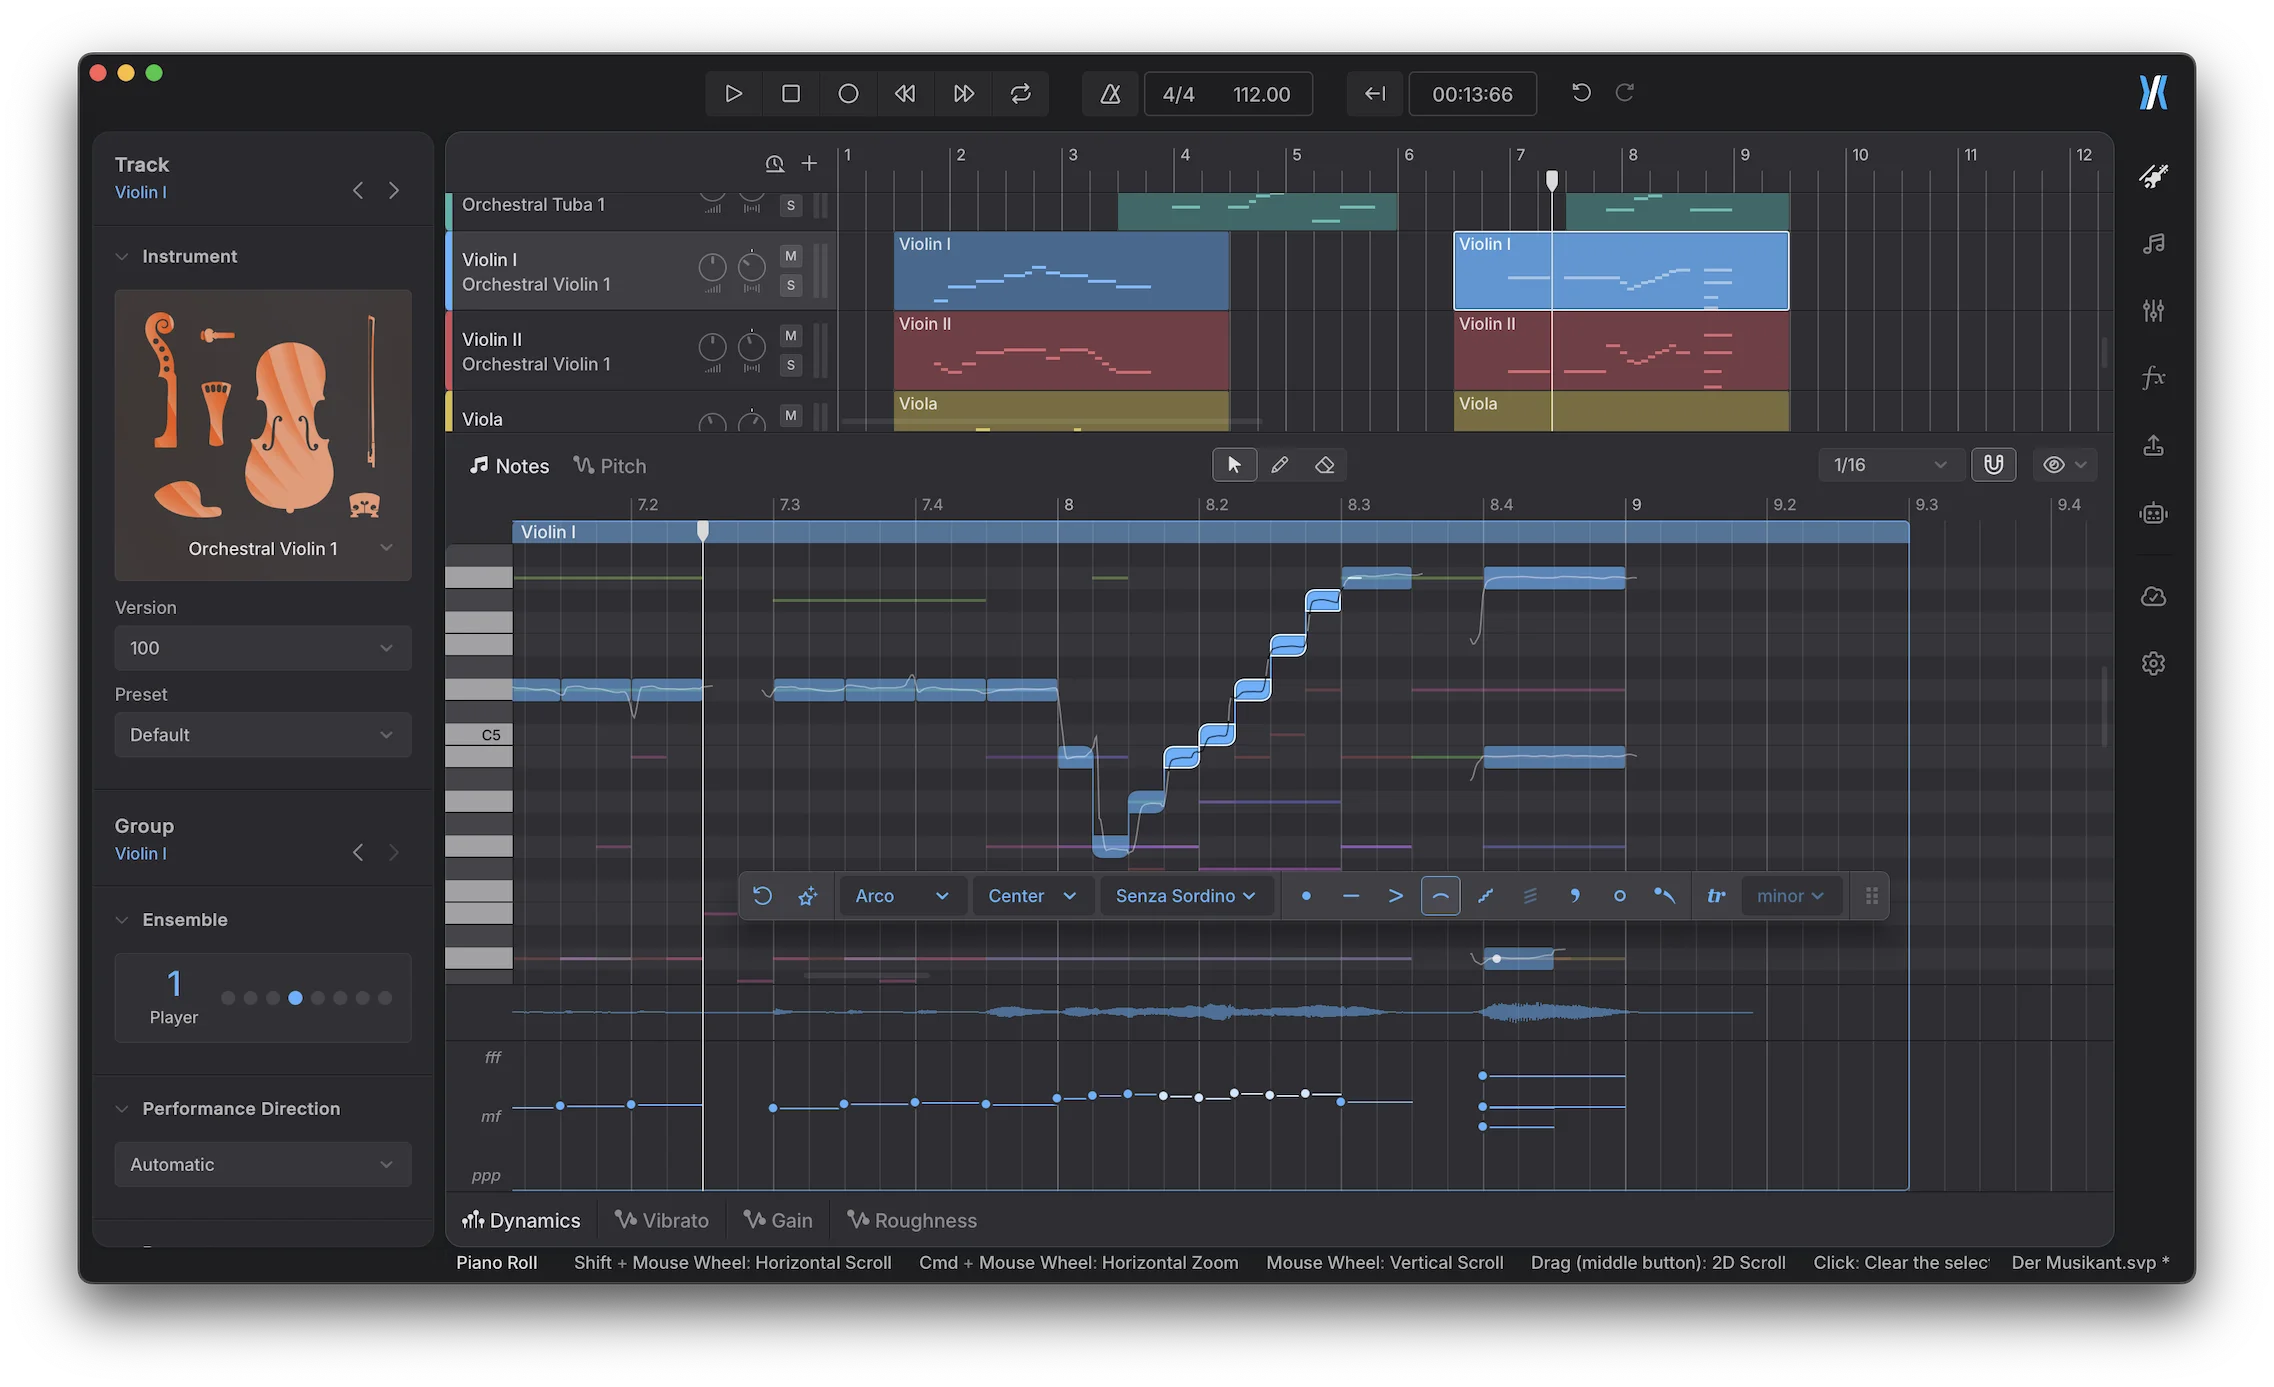Open the mixer sliders panel
2274x1387 pixels.
point(2153,311)
